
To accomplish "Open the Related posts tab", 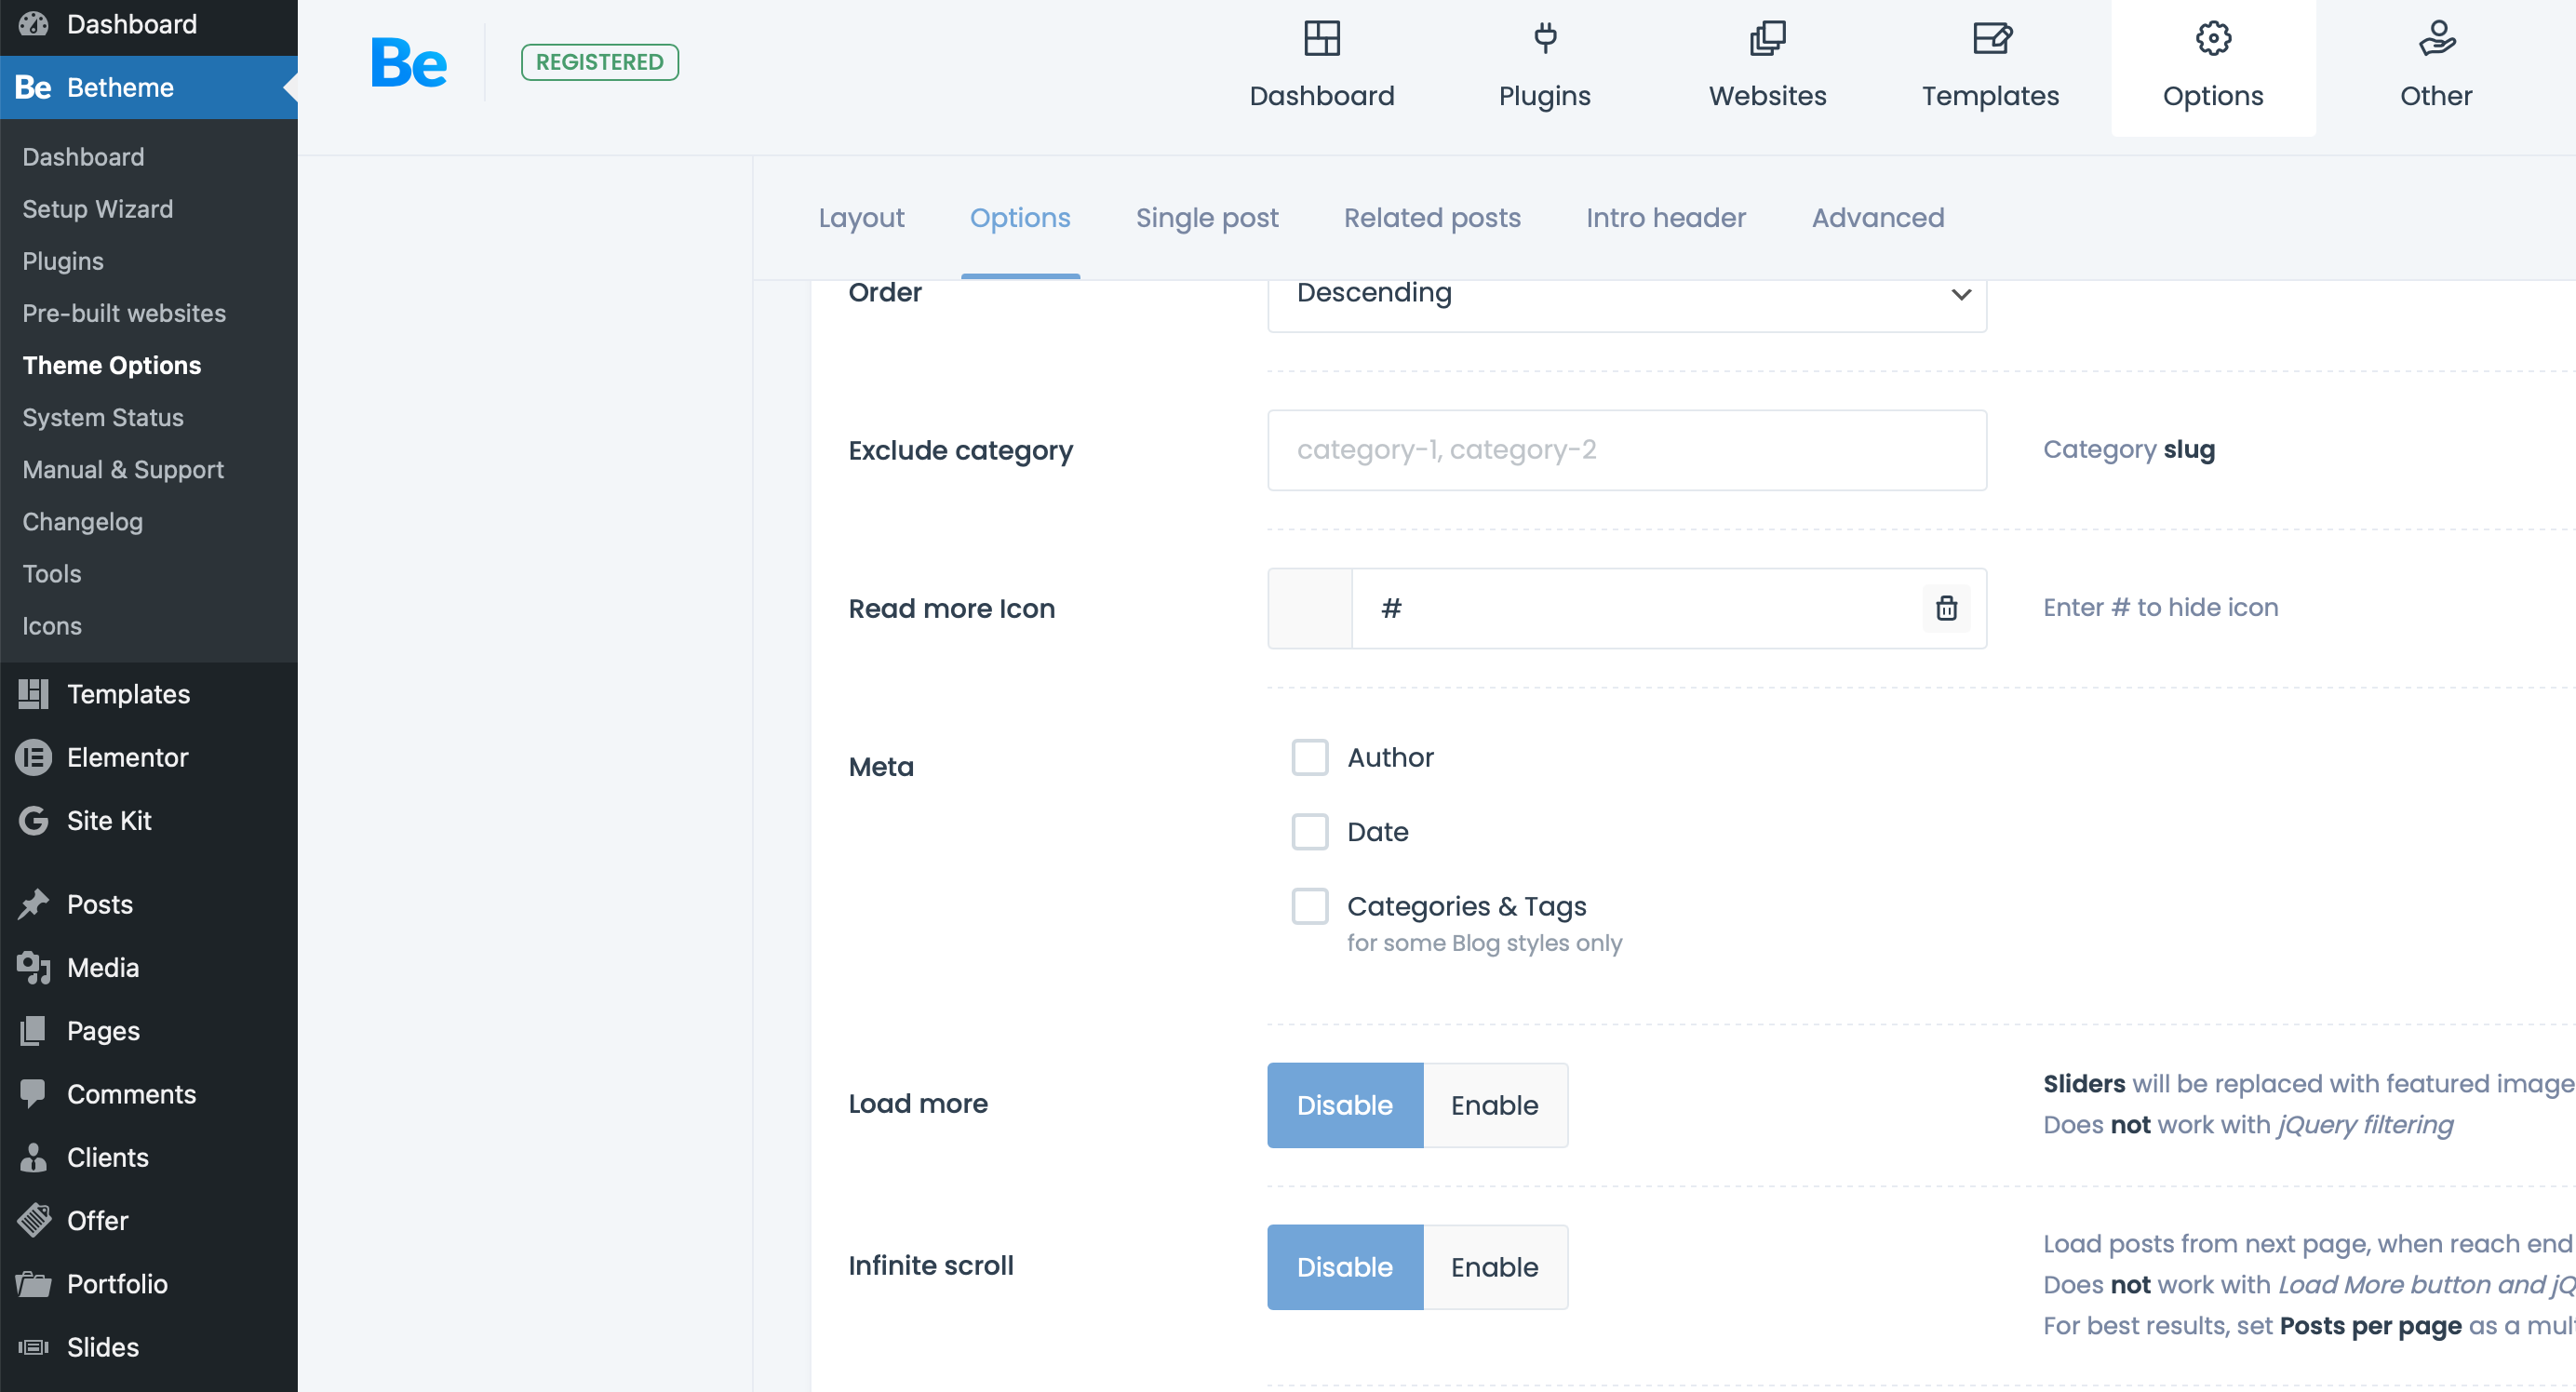I will point(1431,218).
